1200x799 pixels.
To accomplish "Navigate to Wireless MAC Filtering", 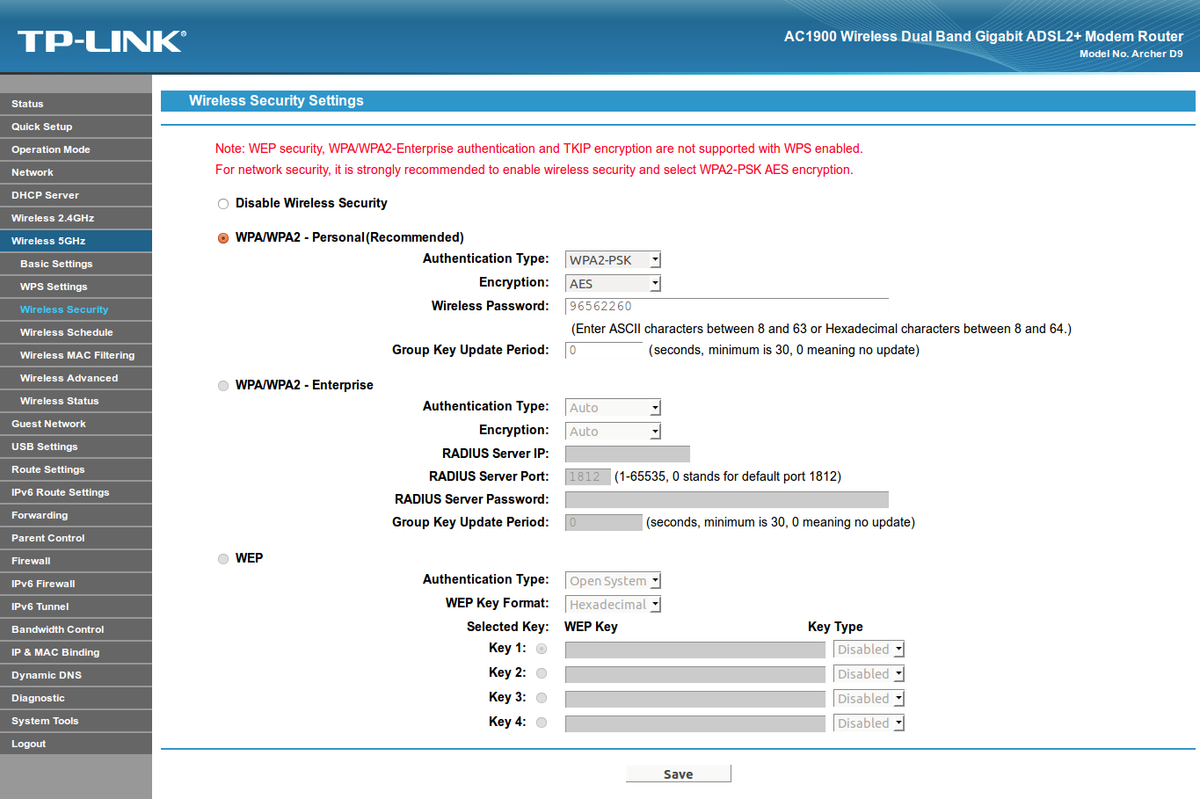I will [76, 354].
